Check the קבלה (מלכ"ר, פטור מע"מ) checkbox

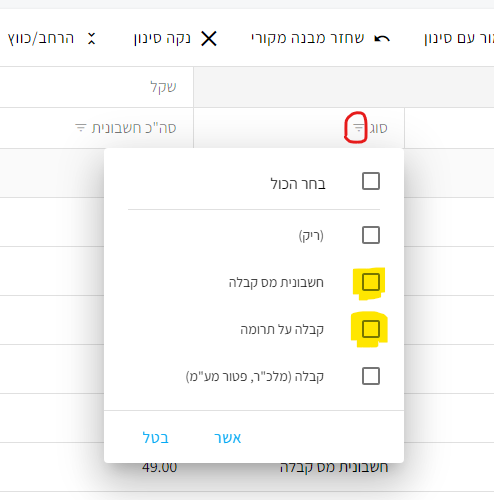point(371,376)
